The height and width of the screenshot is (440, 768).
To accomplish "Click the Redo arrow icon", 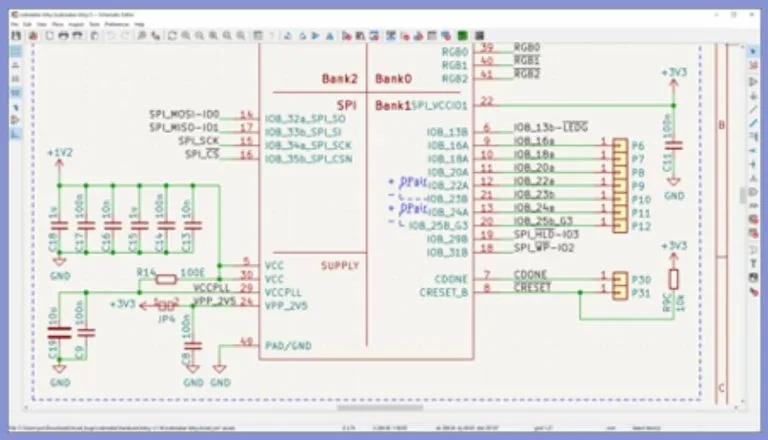I will tap(125, 36).
